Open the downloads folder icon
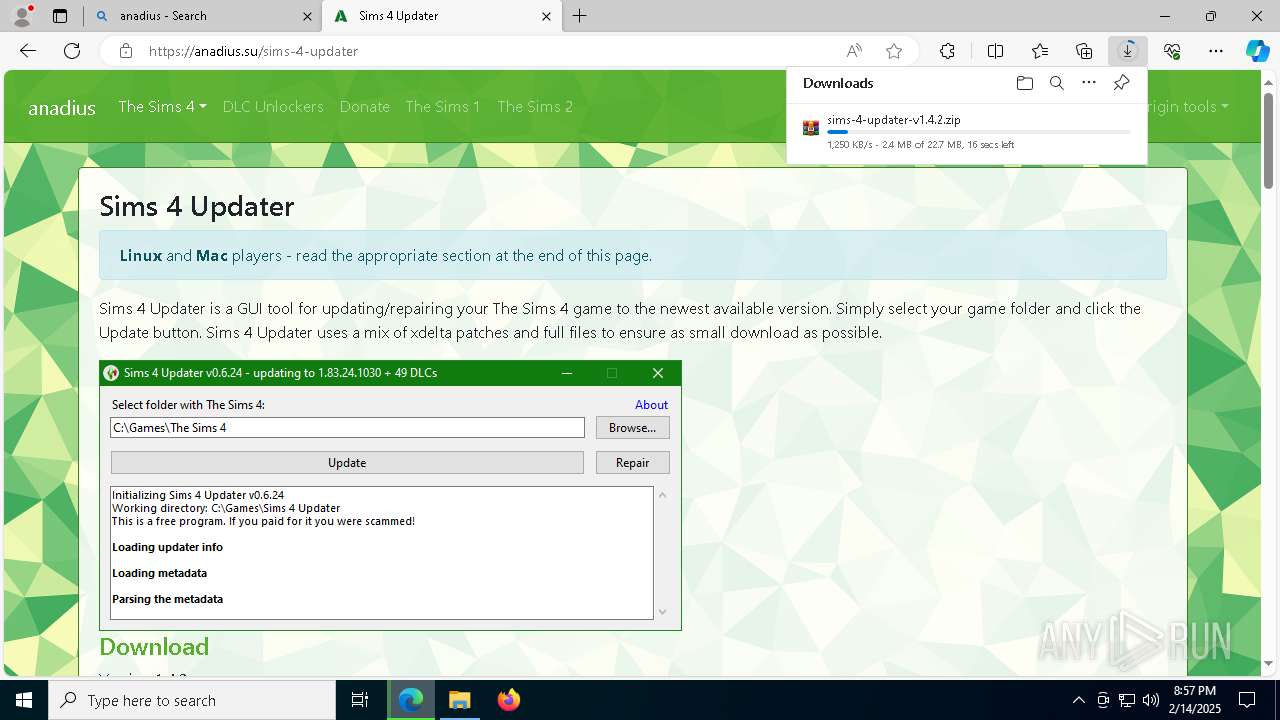This screenshot has width=1280, height=720. [1024, 83]
